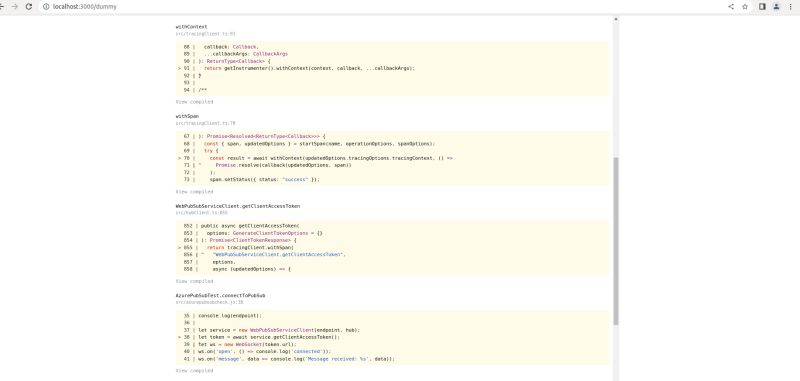Open source path under AzurePubSubTest.connectToPubSub
The height and width of the screenshot is (381, 800).
[x=209, y=302]
